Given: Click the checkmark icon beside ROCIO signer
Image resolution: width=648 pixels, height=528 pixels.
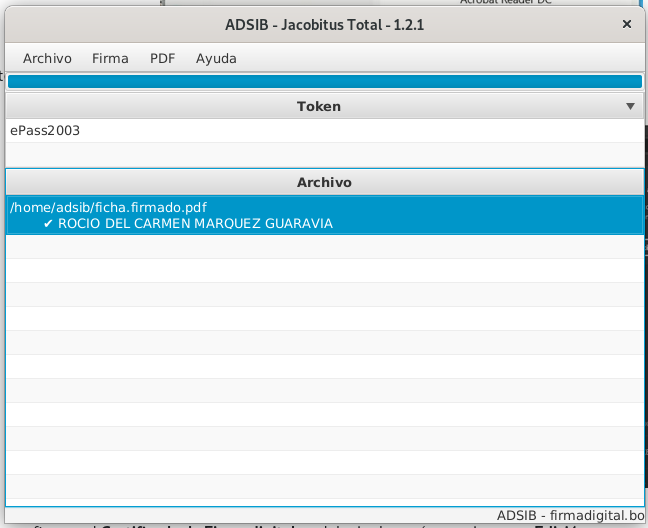Looking at the screenshot, I should point(48,224).
